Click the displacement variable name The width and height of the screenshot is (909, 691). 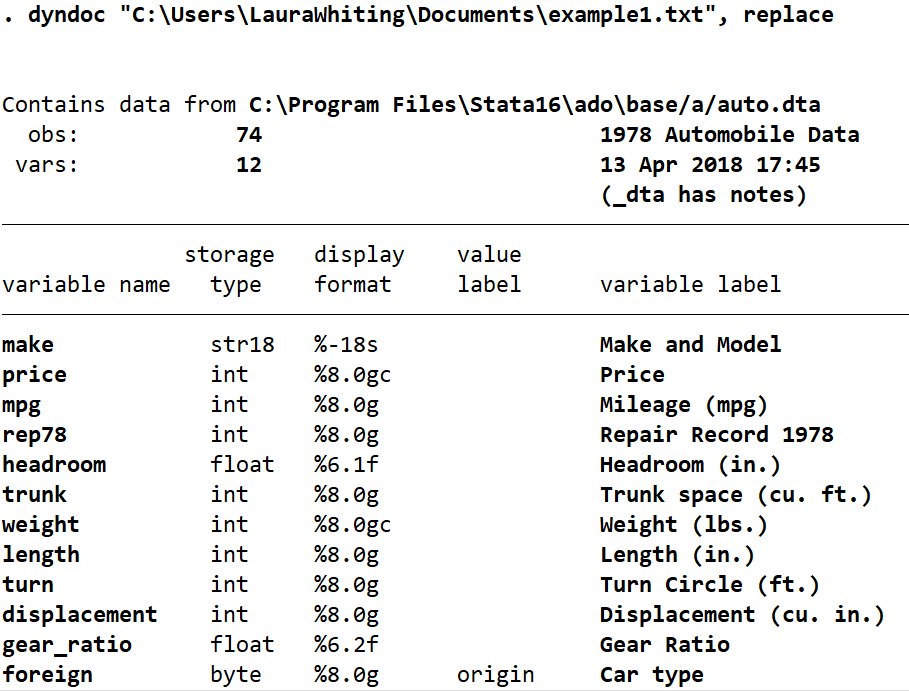point(79,615)
